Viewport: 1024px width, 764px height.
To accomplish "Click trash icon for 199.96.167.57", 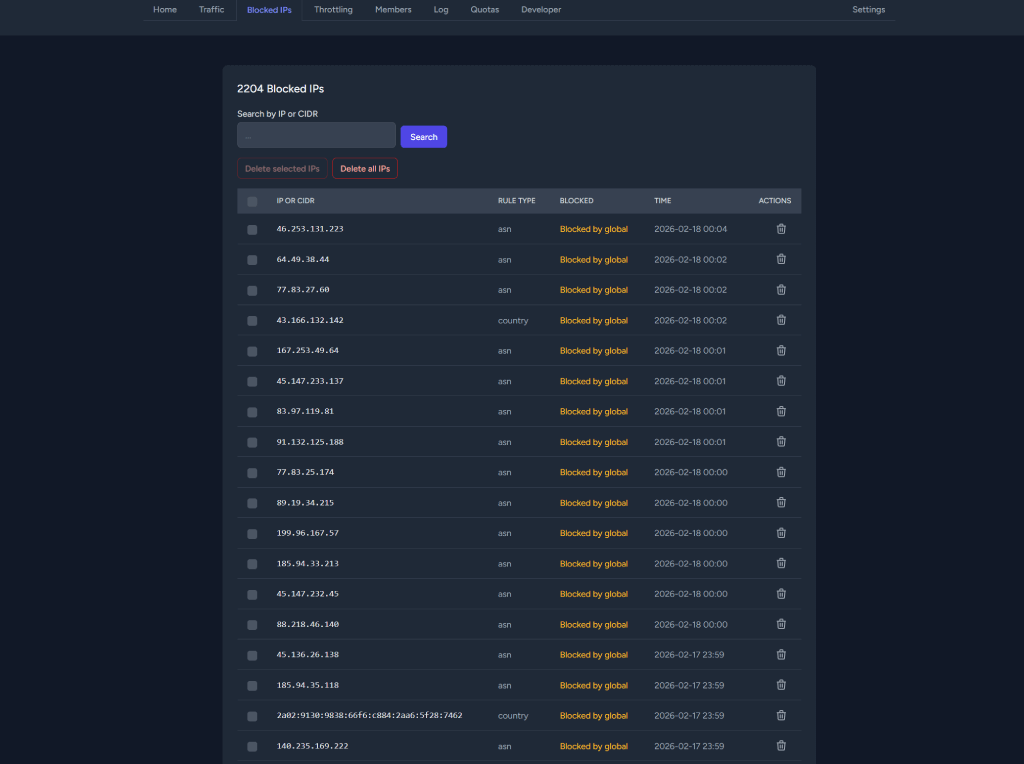I will 781,533.
